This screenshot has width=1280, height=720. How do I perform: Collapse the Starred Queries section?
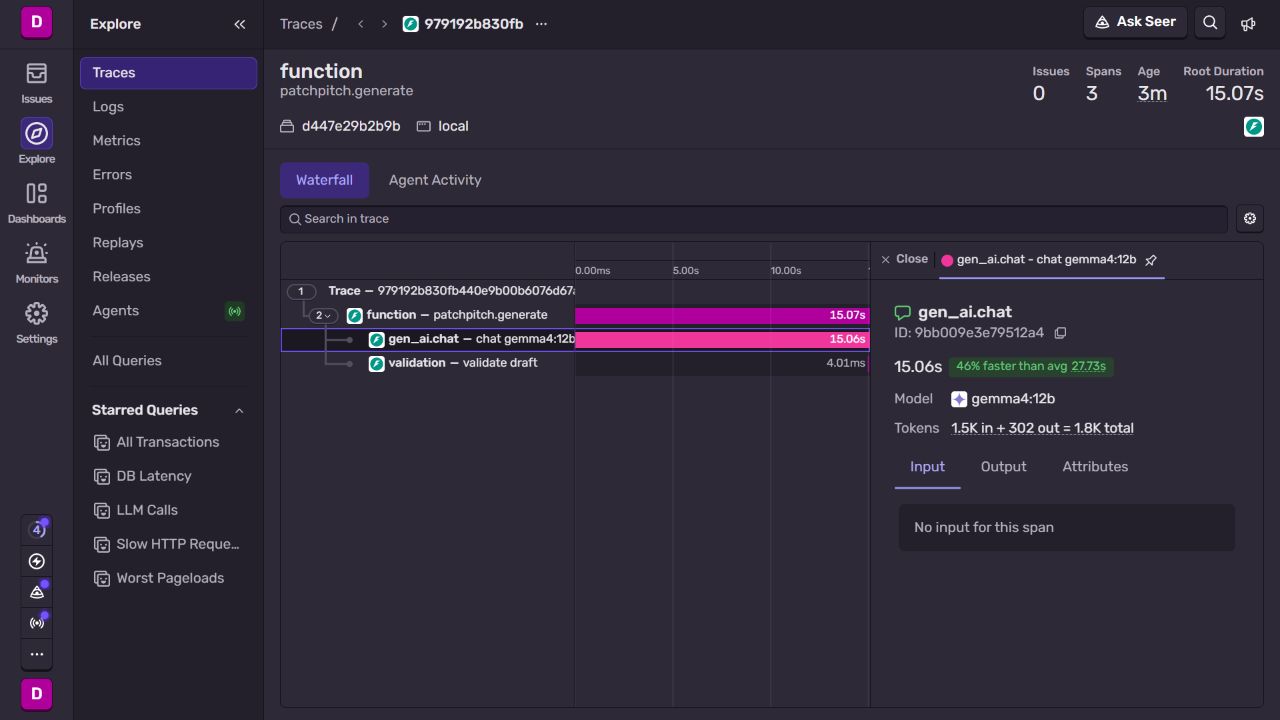pos(239,411)
